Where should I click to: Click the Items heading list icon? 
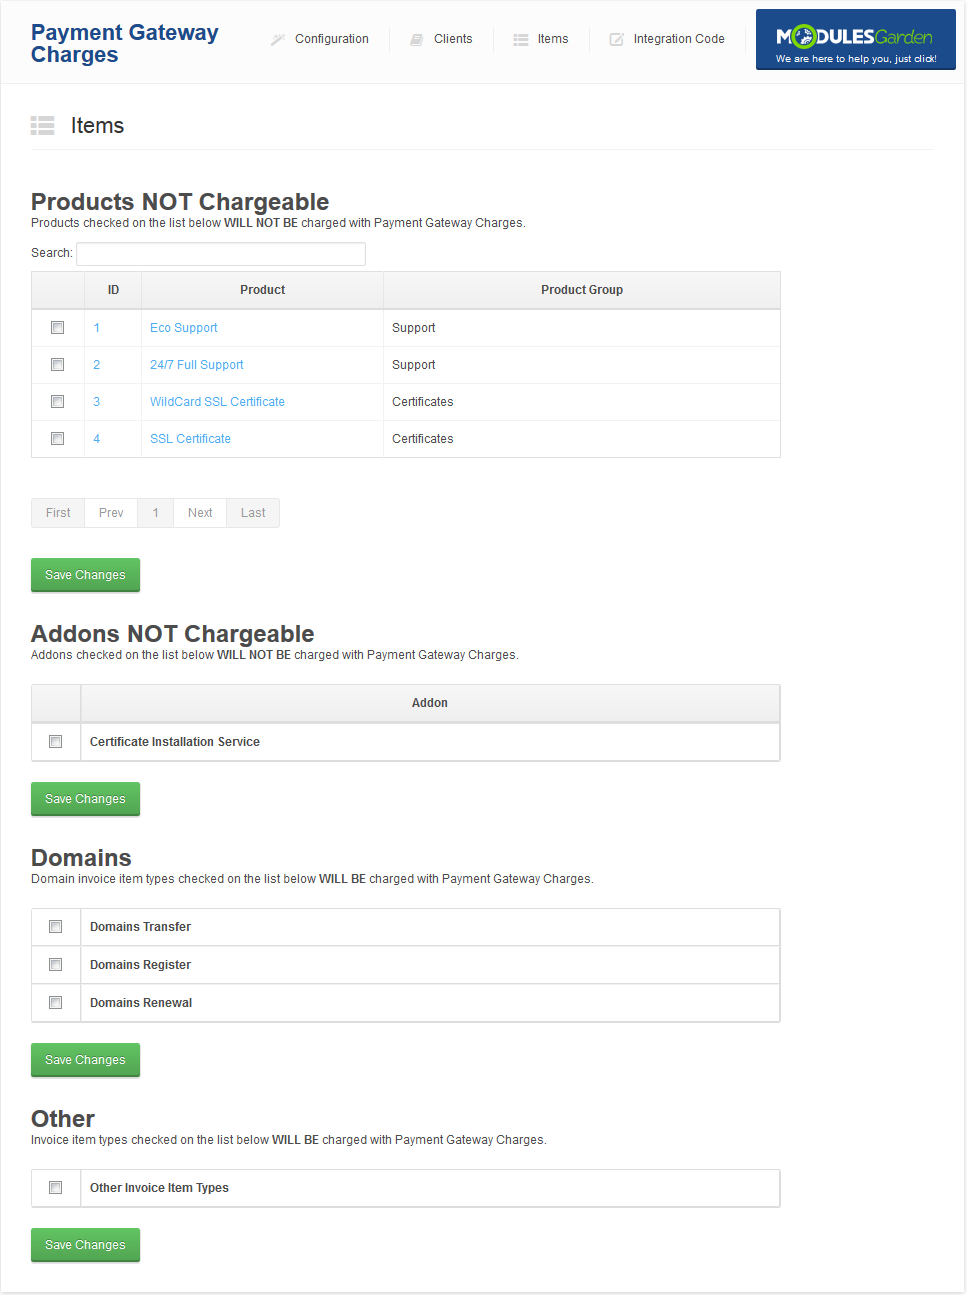pos(43,125)
